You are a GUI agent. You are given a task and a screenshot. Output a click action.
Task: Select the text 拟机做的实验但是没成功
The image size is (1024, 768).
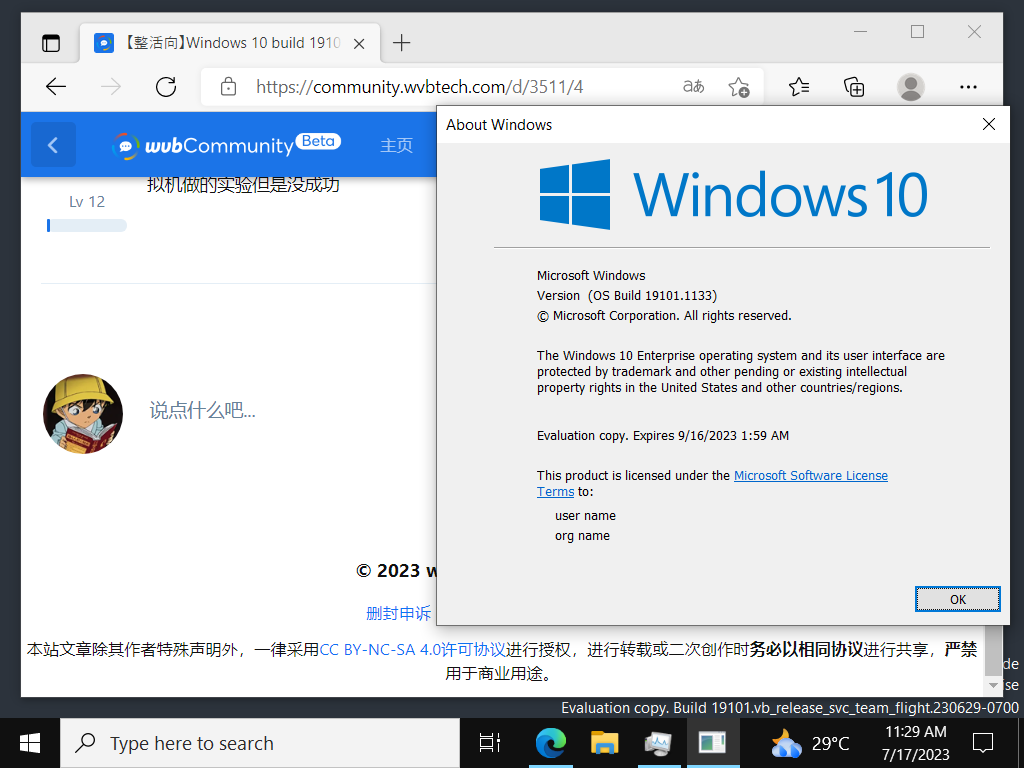pyautogui.click(x=243, y=185)
